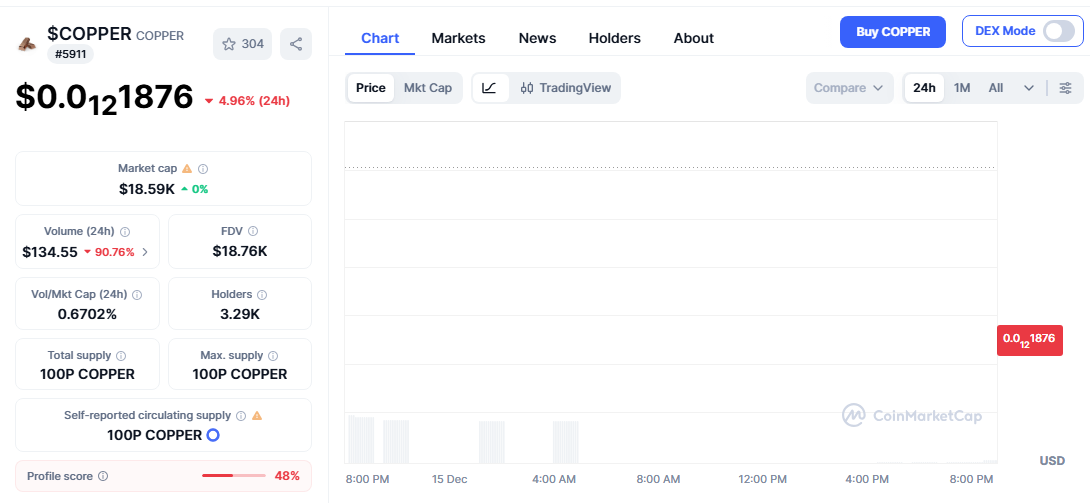This screenshot has width=1090, height=503.
Task: Open the Markets tab
Action: click(458, 38)
